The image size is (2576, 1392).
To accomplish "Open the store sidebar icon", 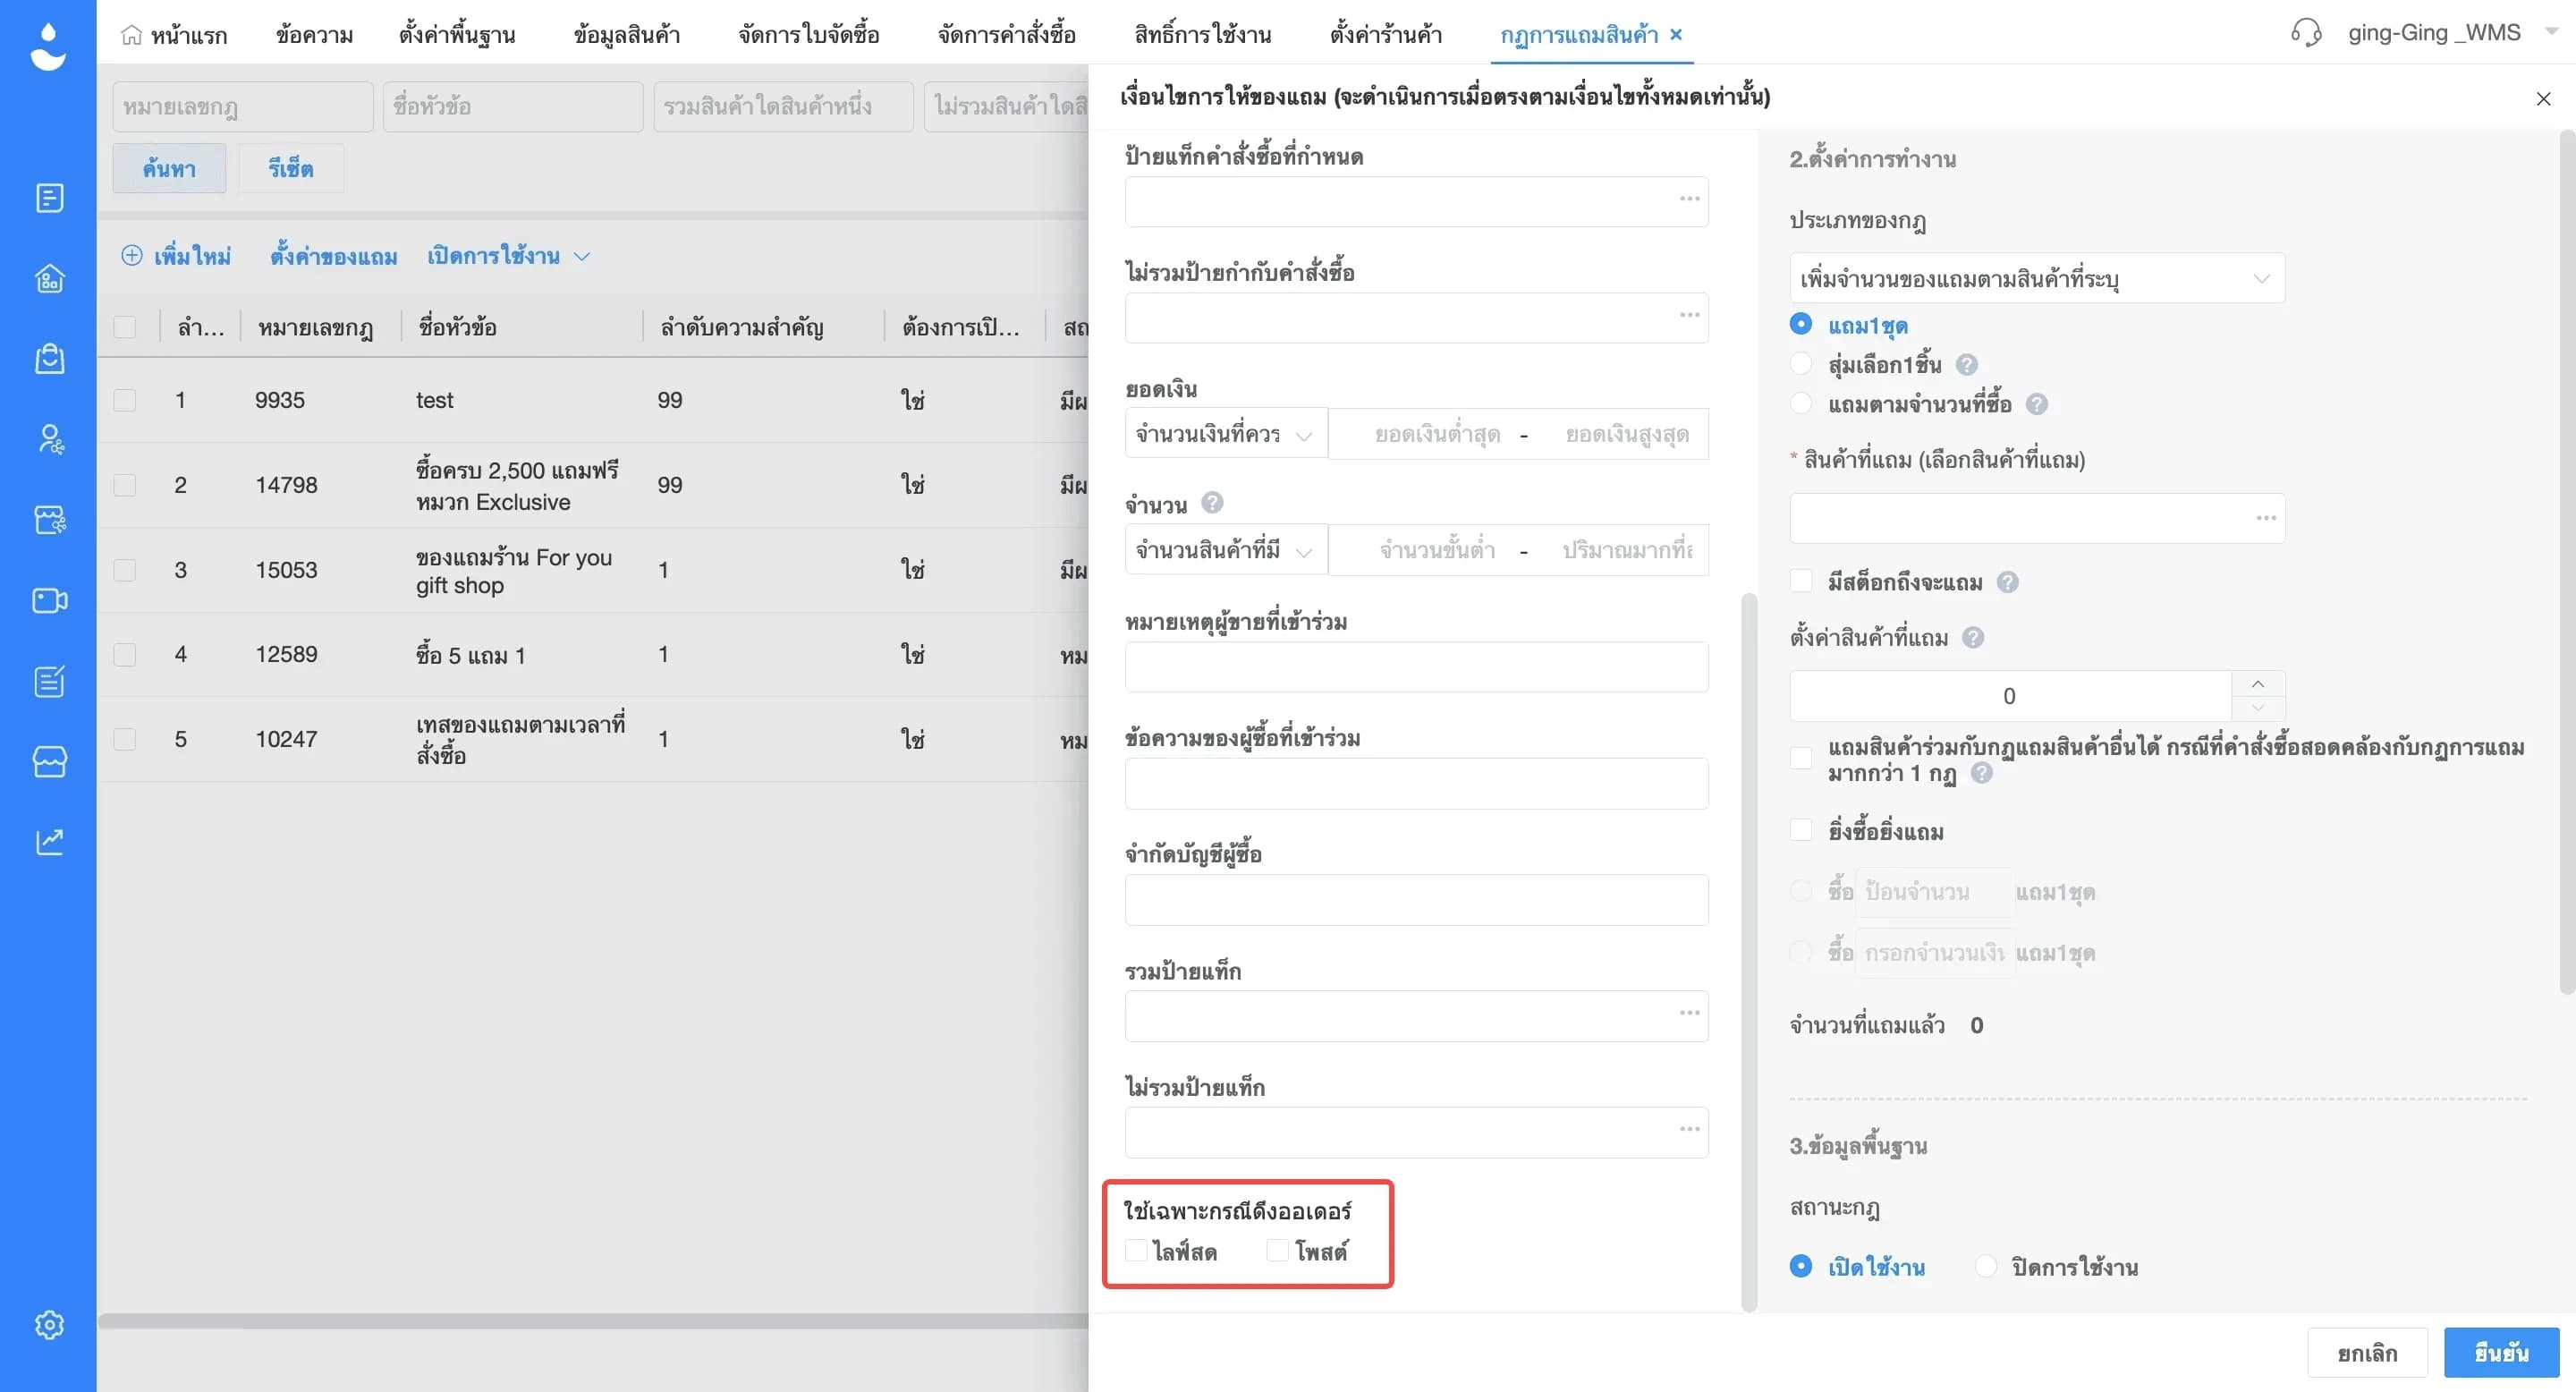I will coord(49,761).
